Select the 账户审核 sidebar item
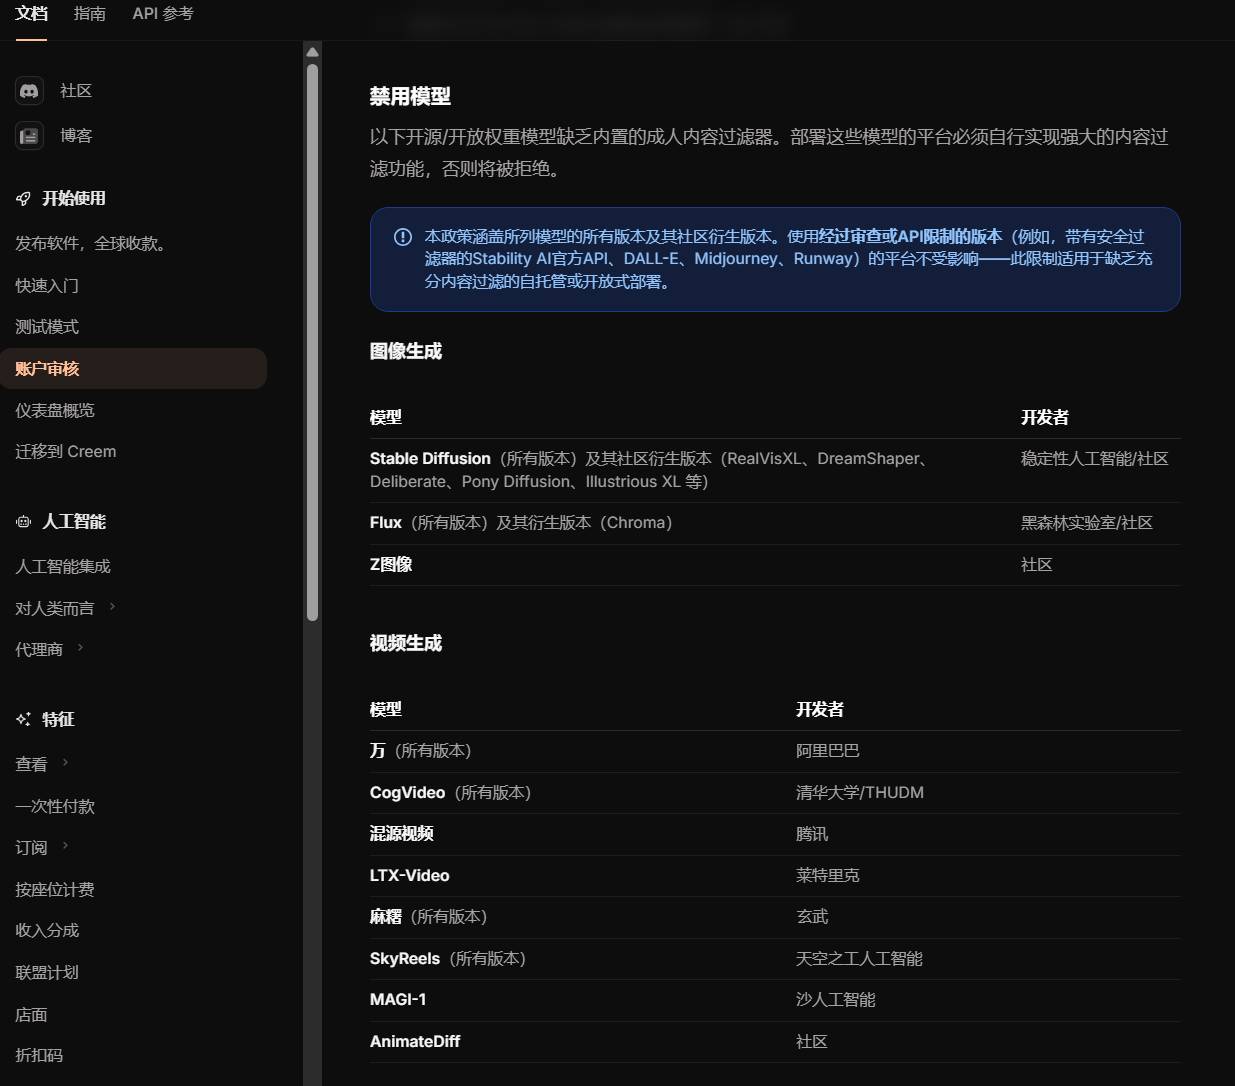1235x1086 pixels. (133, 368)
